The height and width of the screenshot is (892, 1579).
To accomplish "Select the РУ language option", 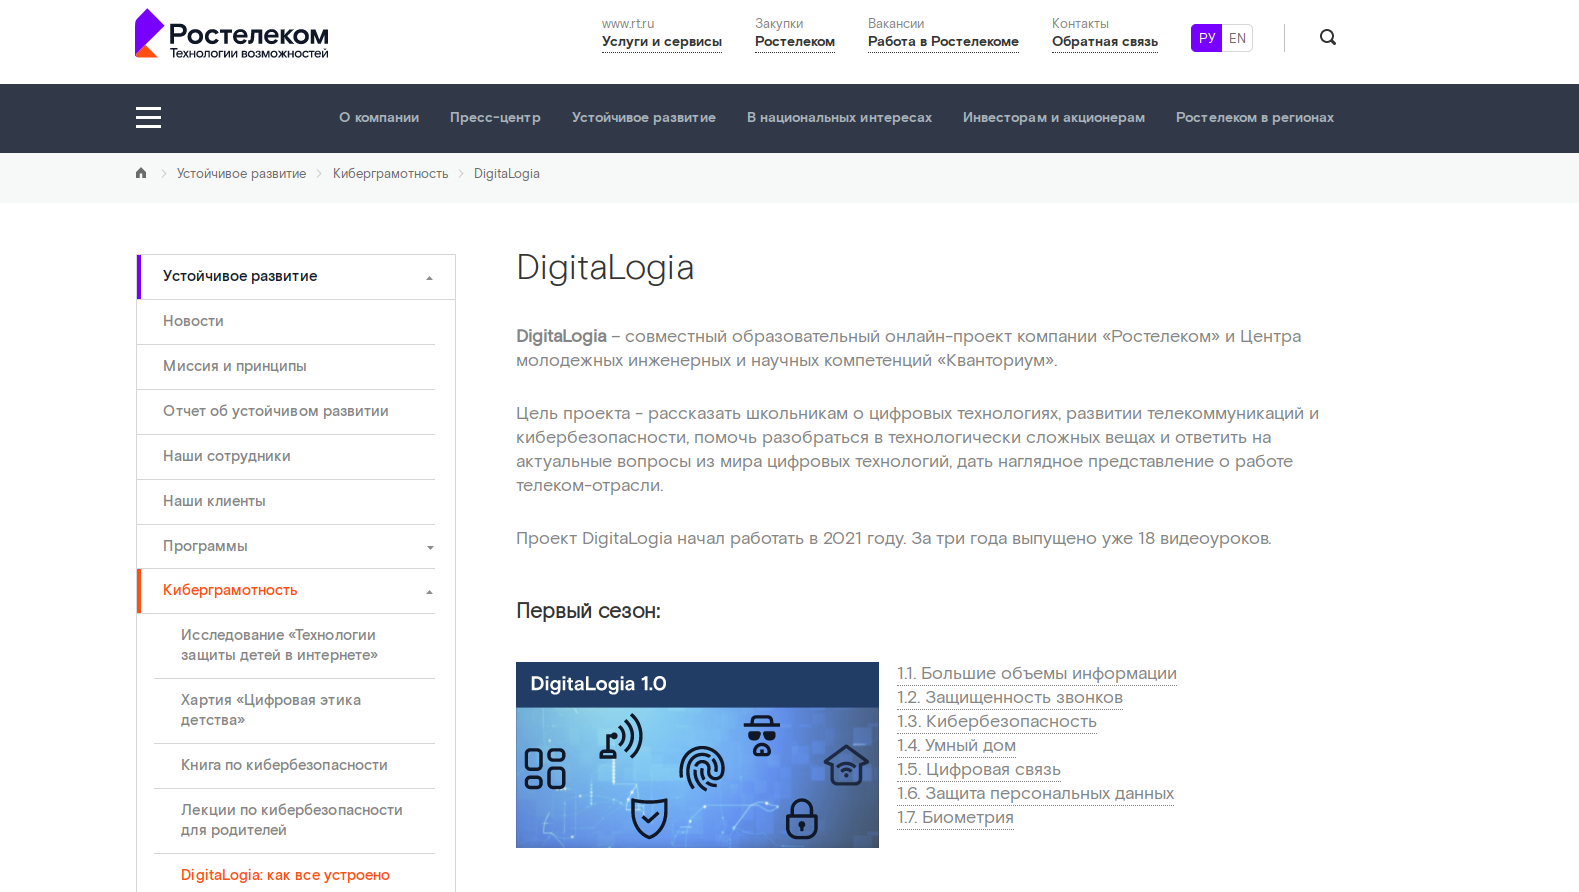I will 1206,38.
